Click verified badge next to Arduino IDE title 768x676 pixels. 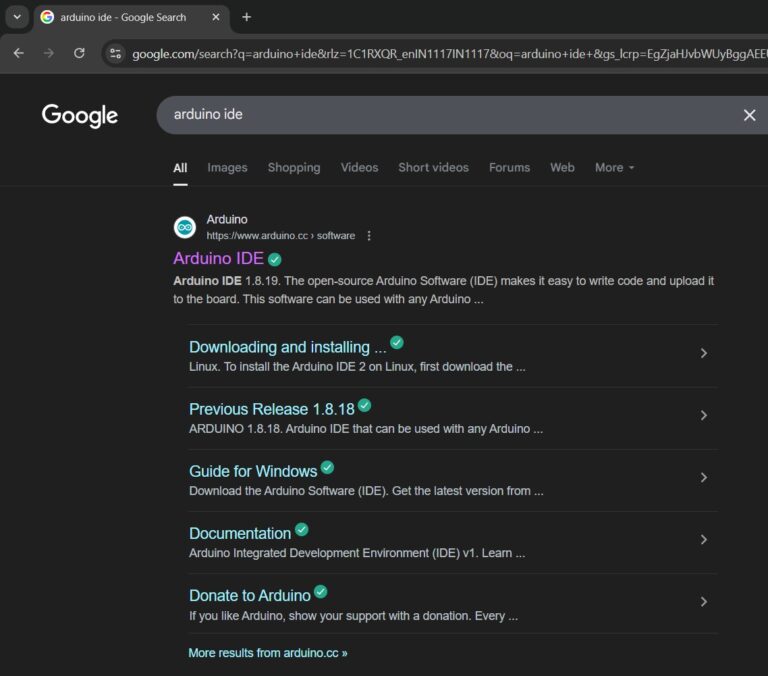(x=275, y=259)
